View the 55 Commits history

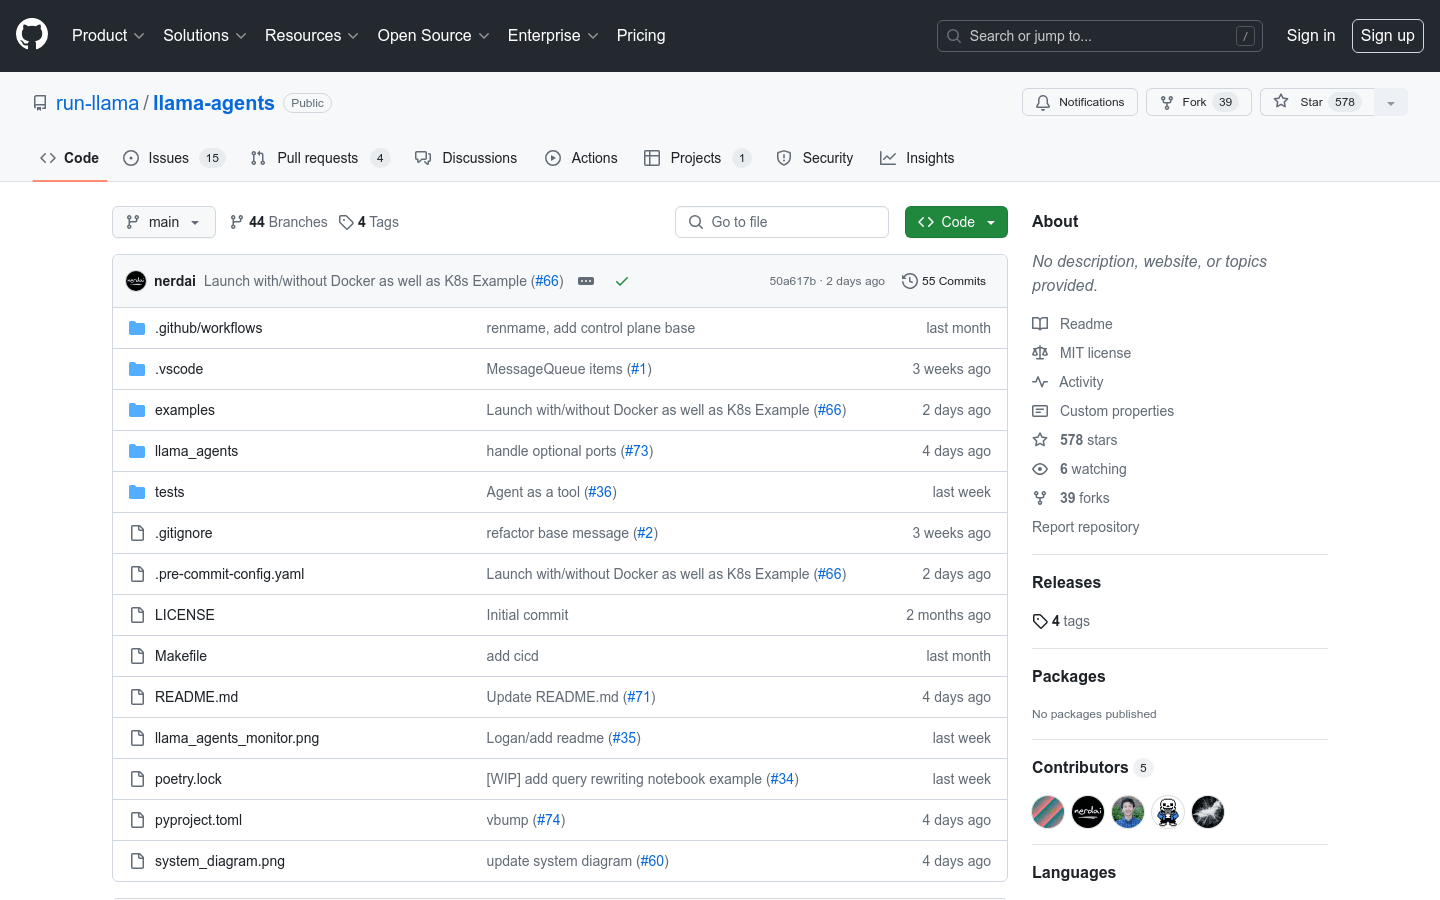(x=944, y=281)
